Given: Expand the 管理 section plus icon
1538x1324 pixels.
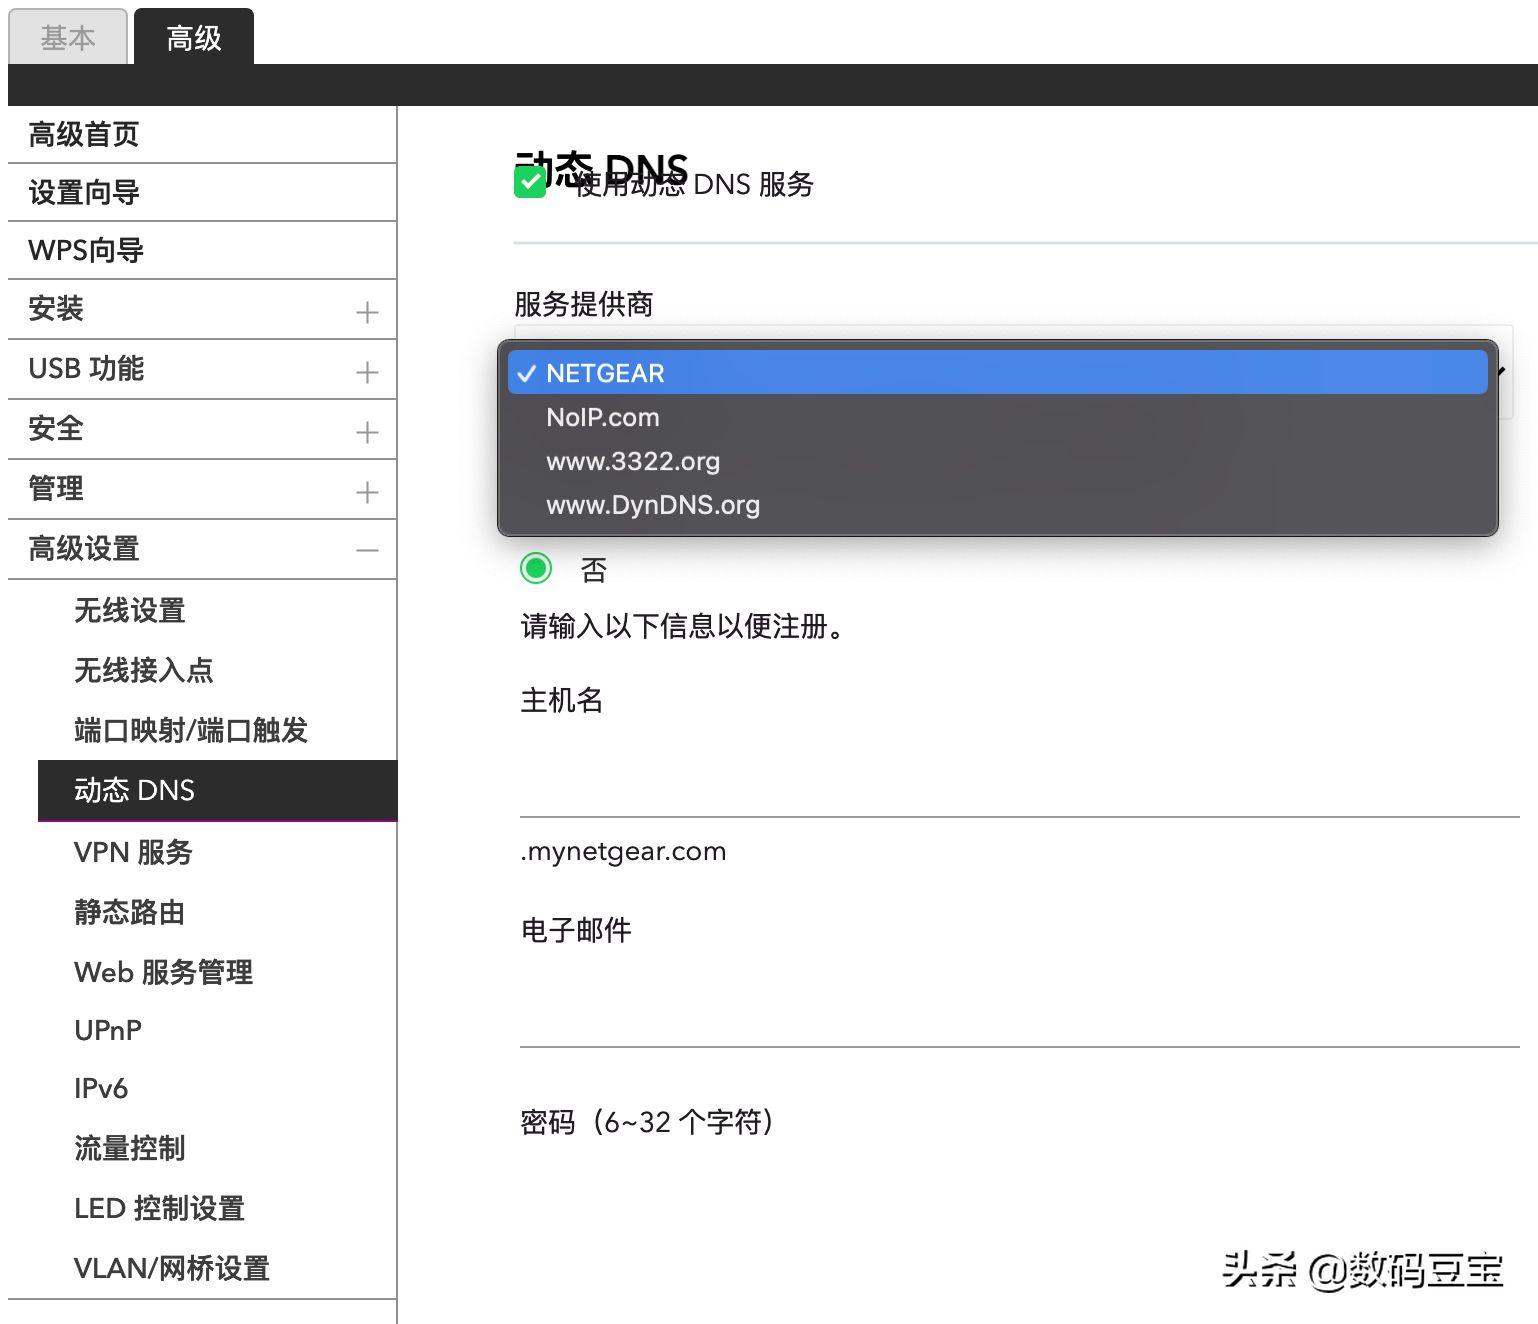Looking at the screenshot, I should [x=367, y=492].
